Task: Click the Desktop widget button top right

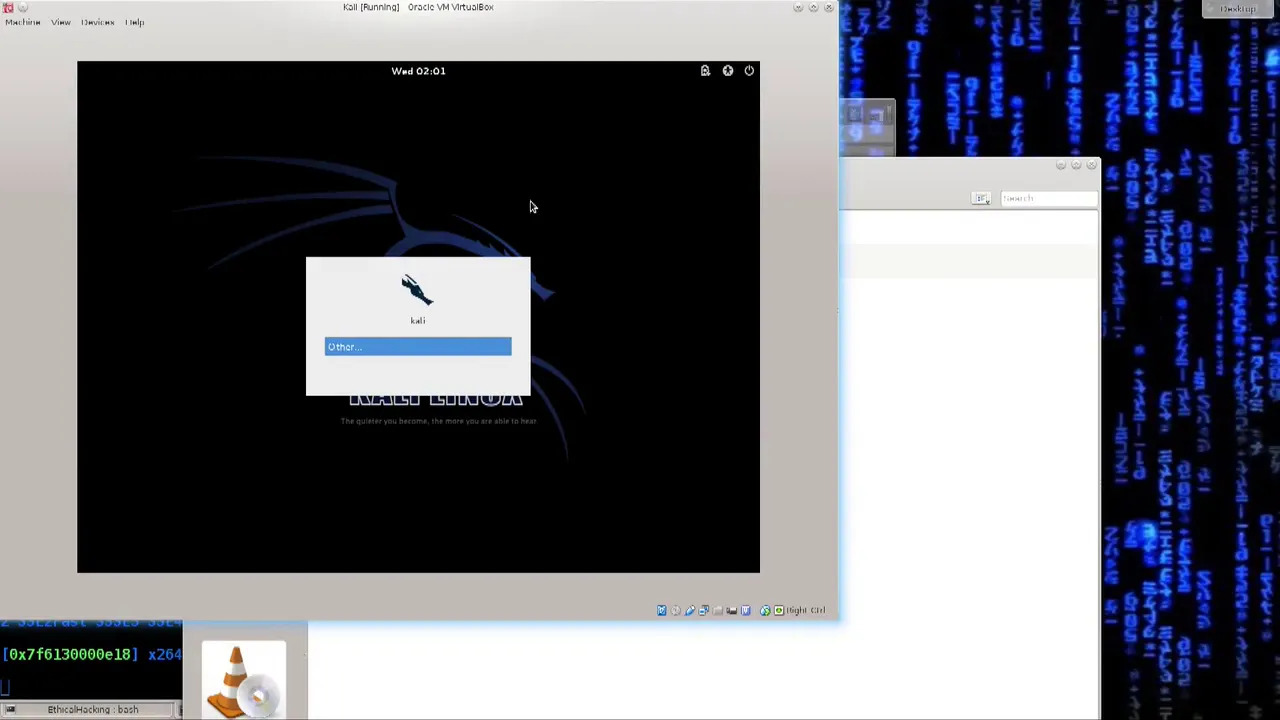Action: pyautogui.click(x=1238, y=9)
